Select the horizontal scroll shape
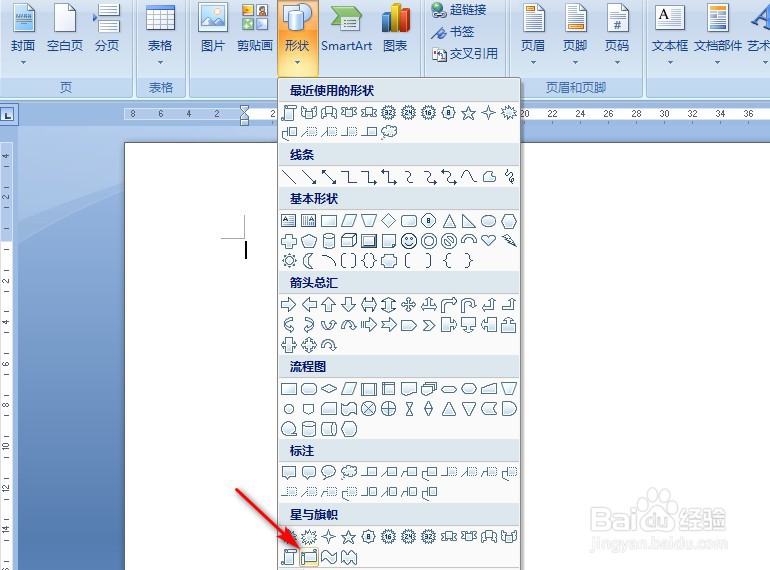The width and height of the screenshot is (770, 570). pos(309,557)
